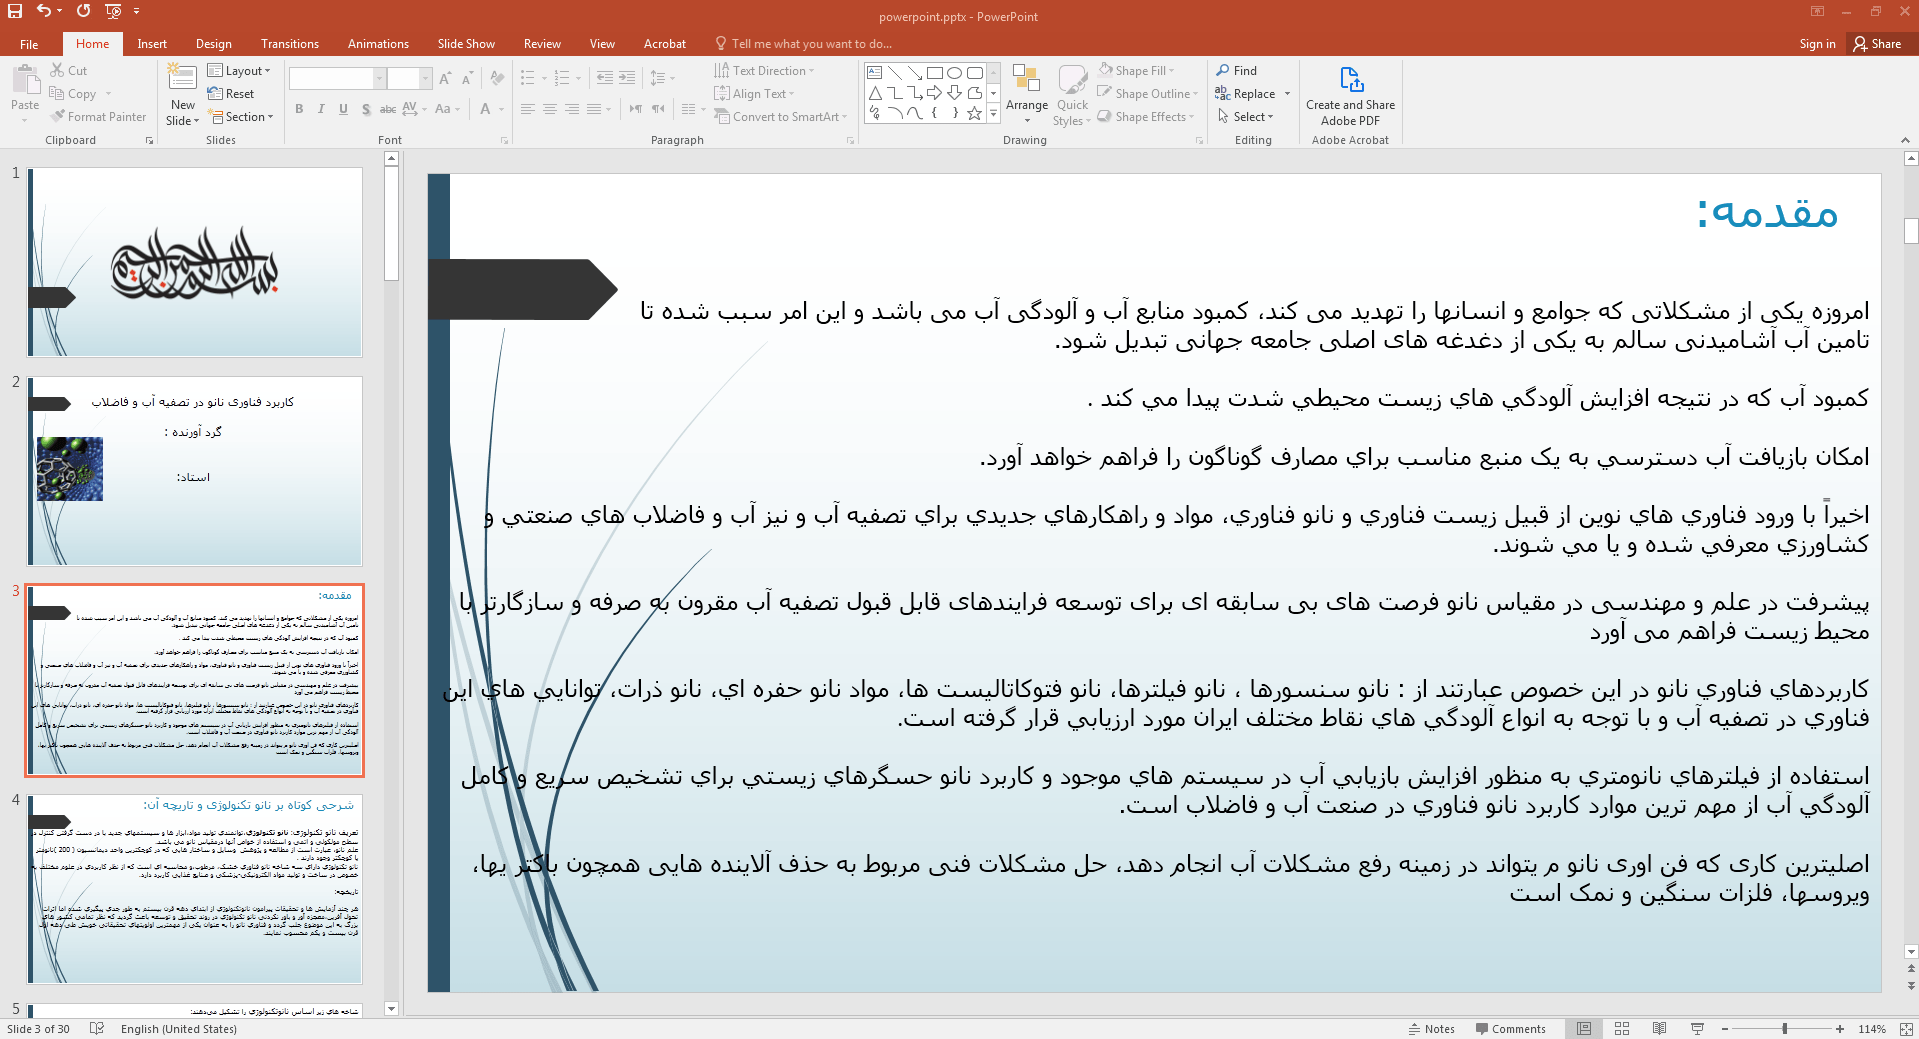Click the Reset slide button
This screenshot has height=1039, width=1919.
(231, 94)
